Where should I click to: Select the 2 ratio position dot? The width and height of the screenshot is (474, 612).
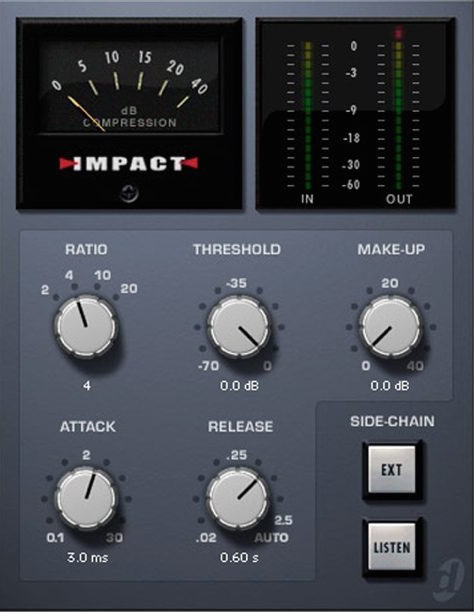(x=56, y=297)
